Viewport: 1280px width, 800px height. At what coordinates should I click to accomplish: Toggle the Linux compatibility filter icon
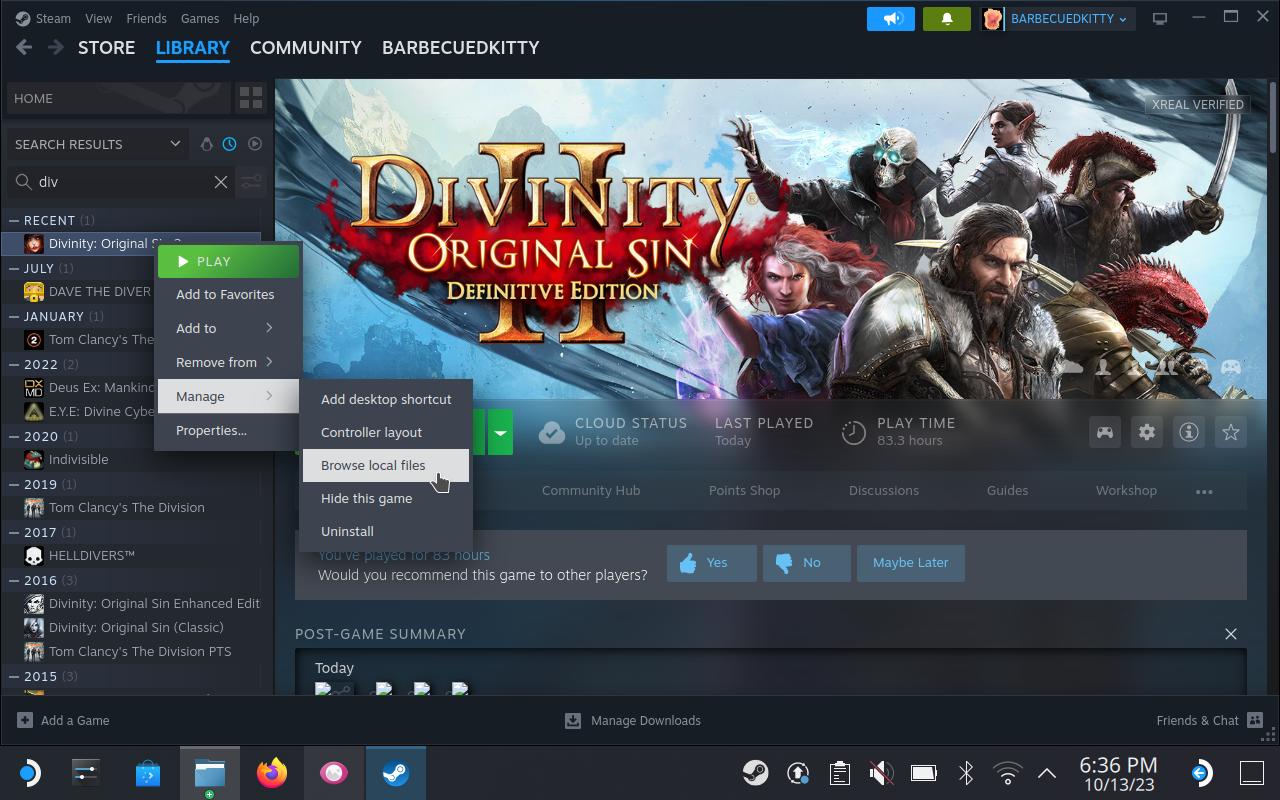pos(206,143)
